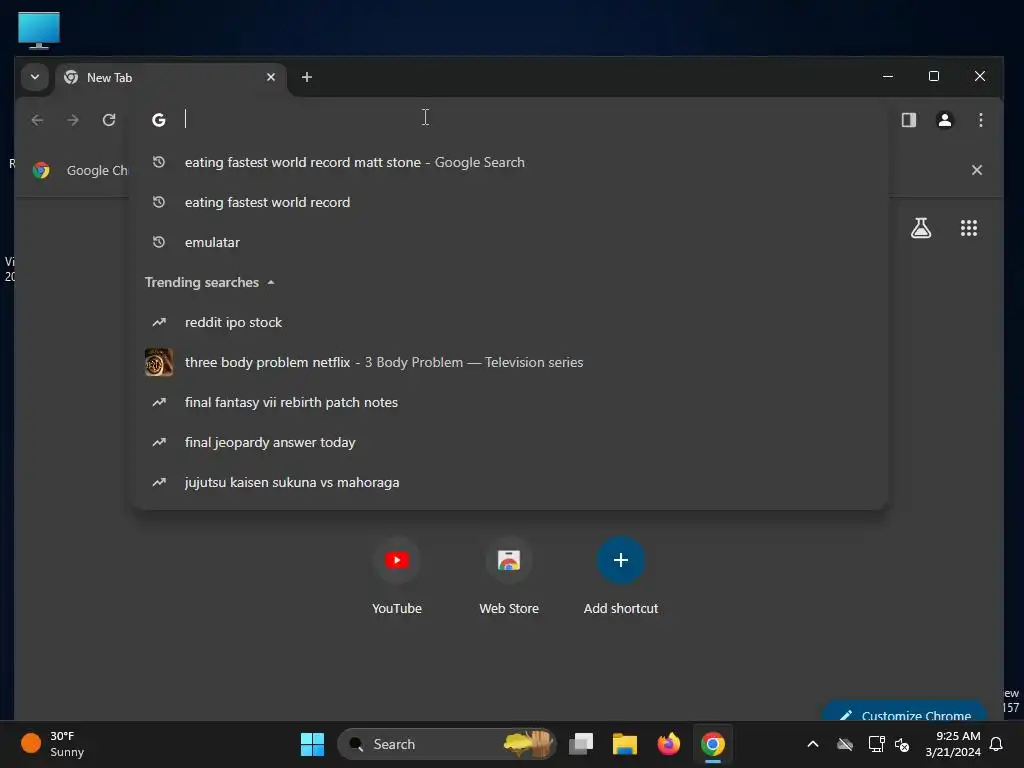Open the notification bell
Viewport: 1024px width, 768px height.
click(x=996, y=744)
